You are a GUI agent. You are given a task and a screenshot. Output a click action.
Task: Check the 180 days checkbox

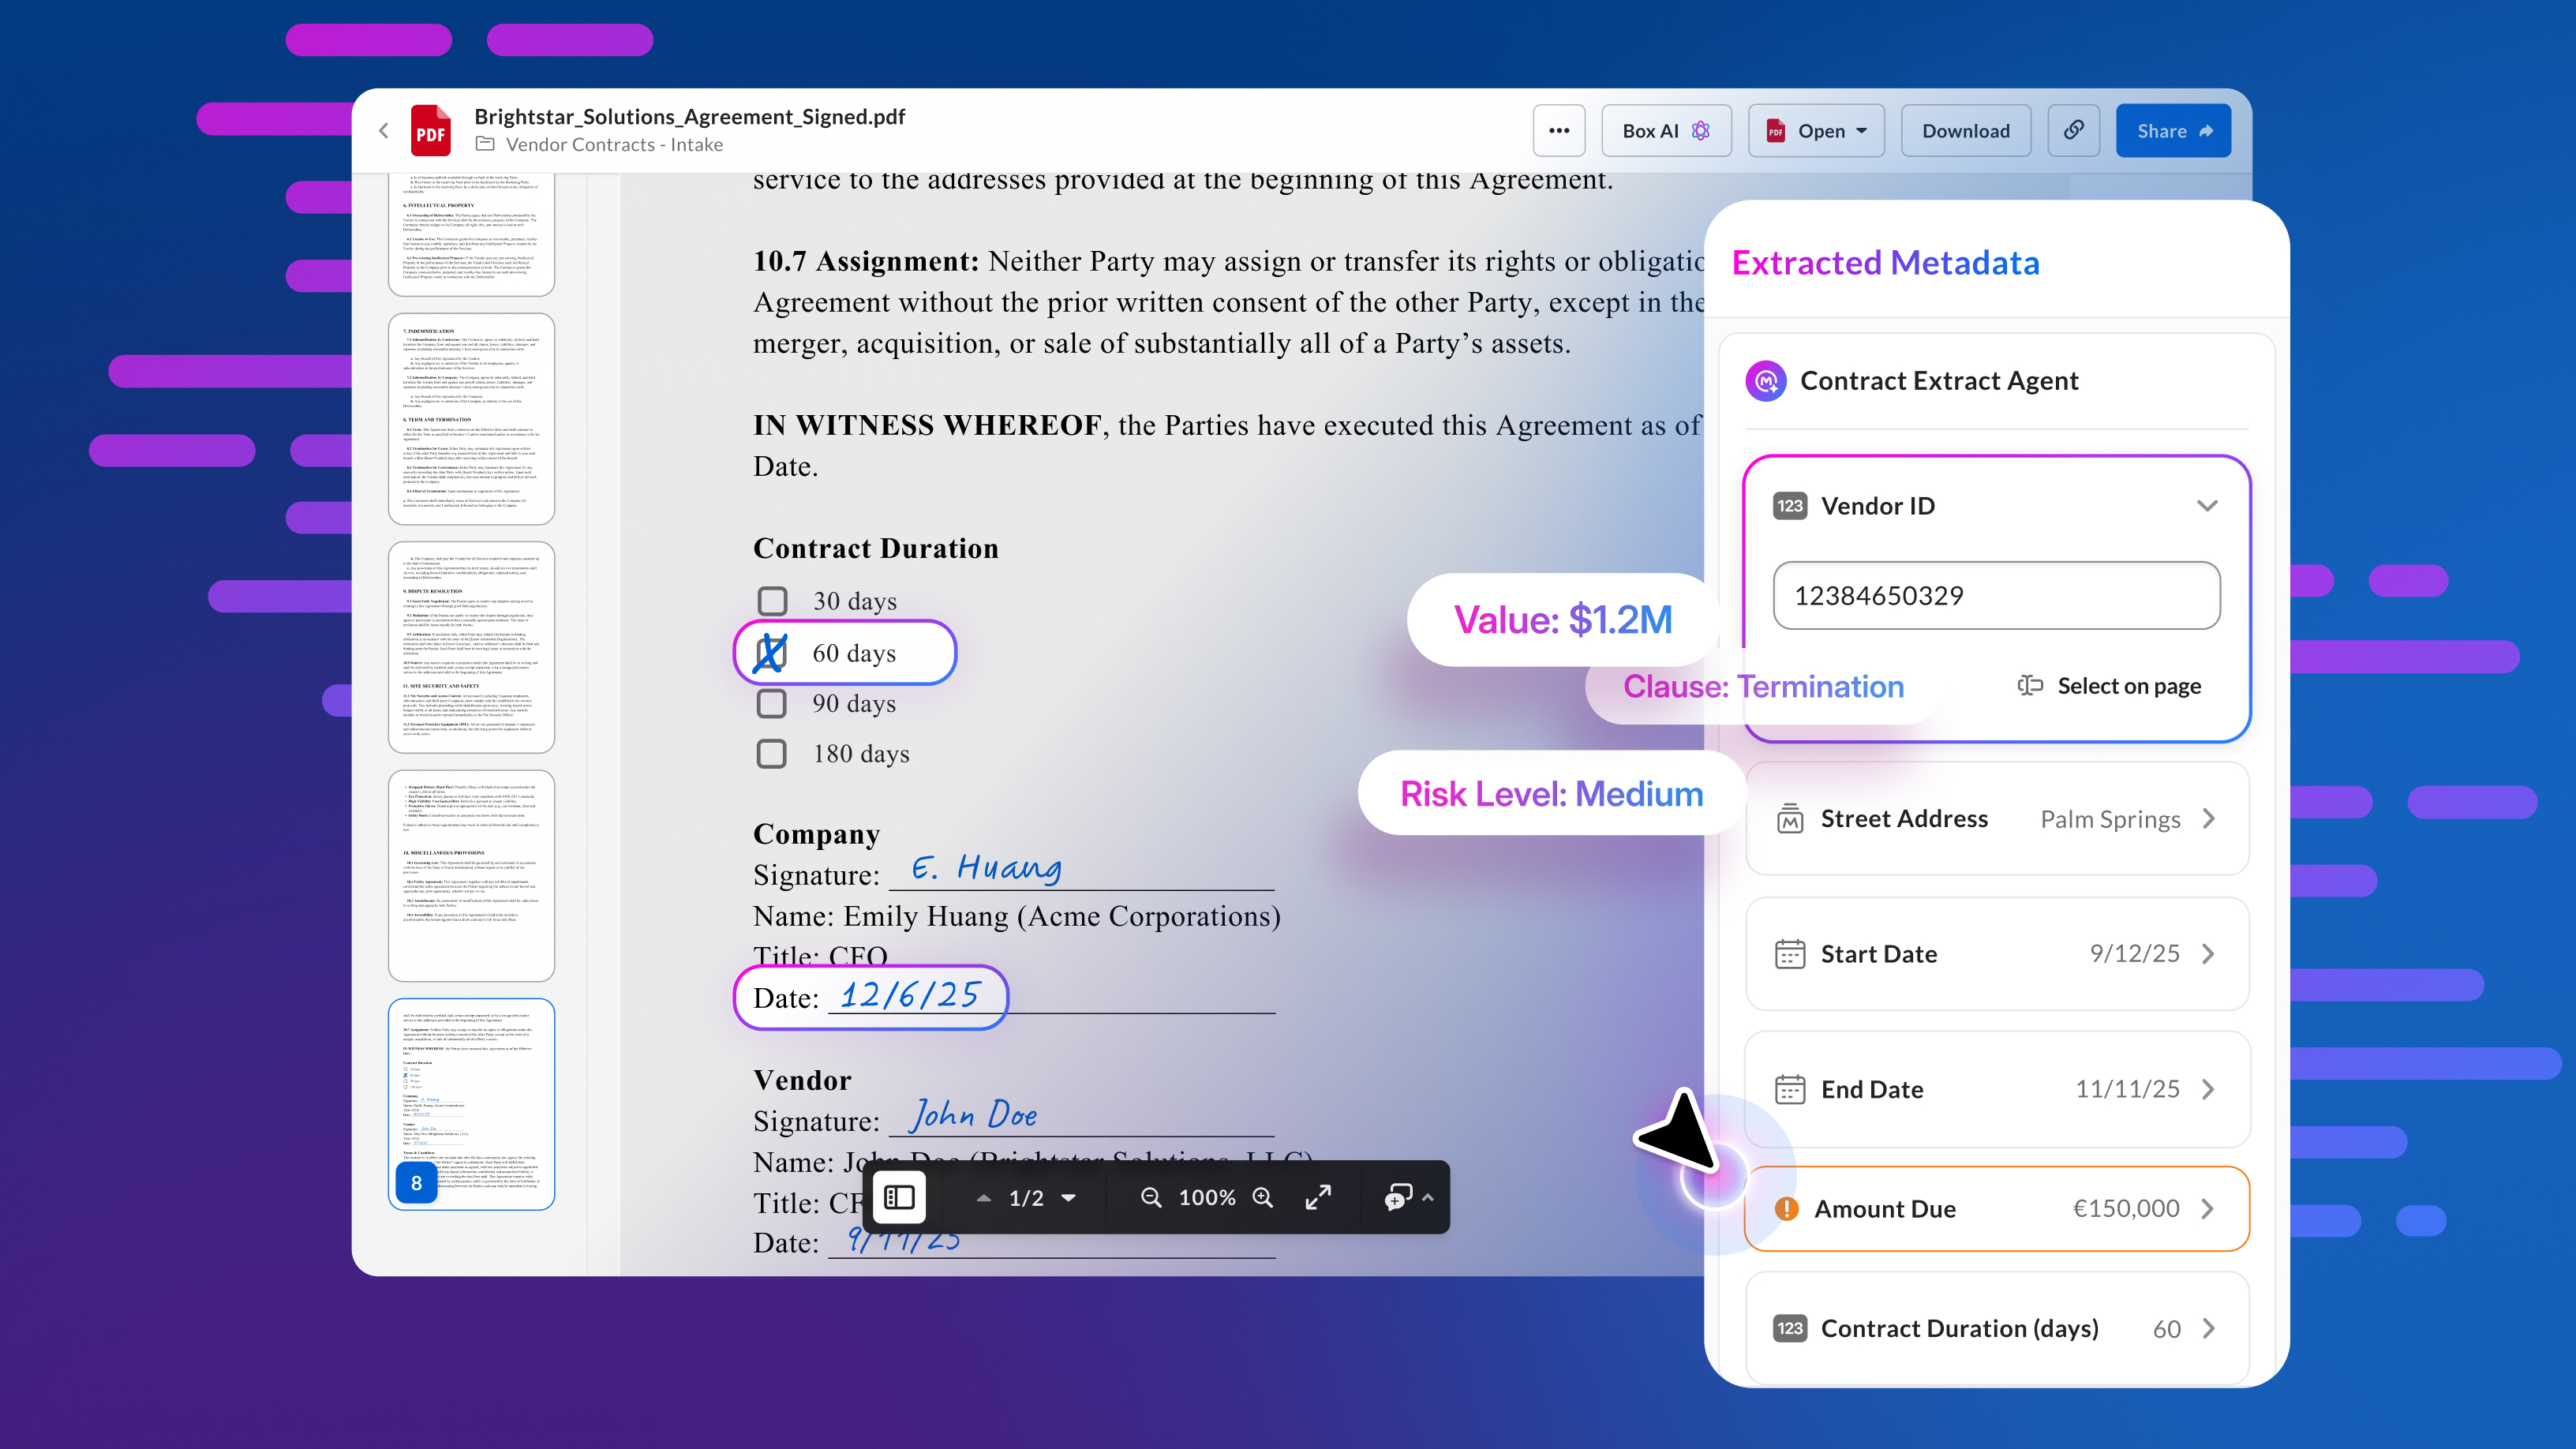772,753
